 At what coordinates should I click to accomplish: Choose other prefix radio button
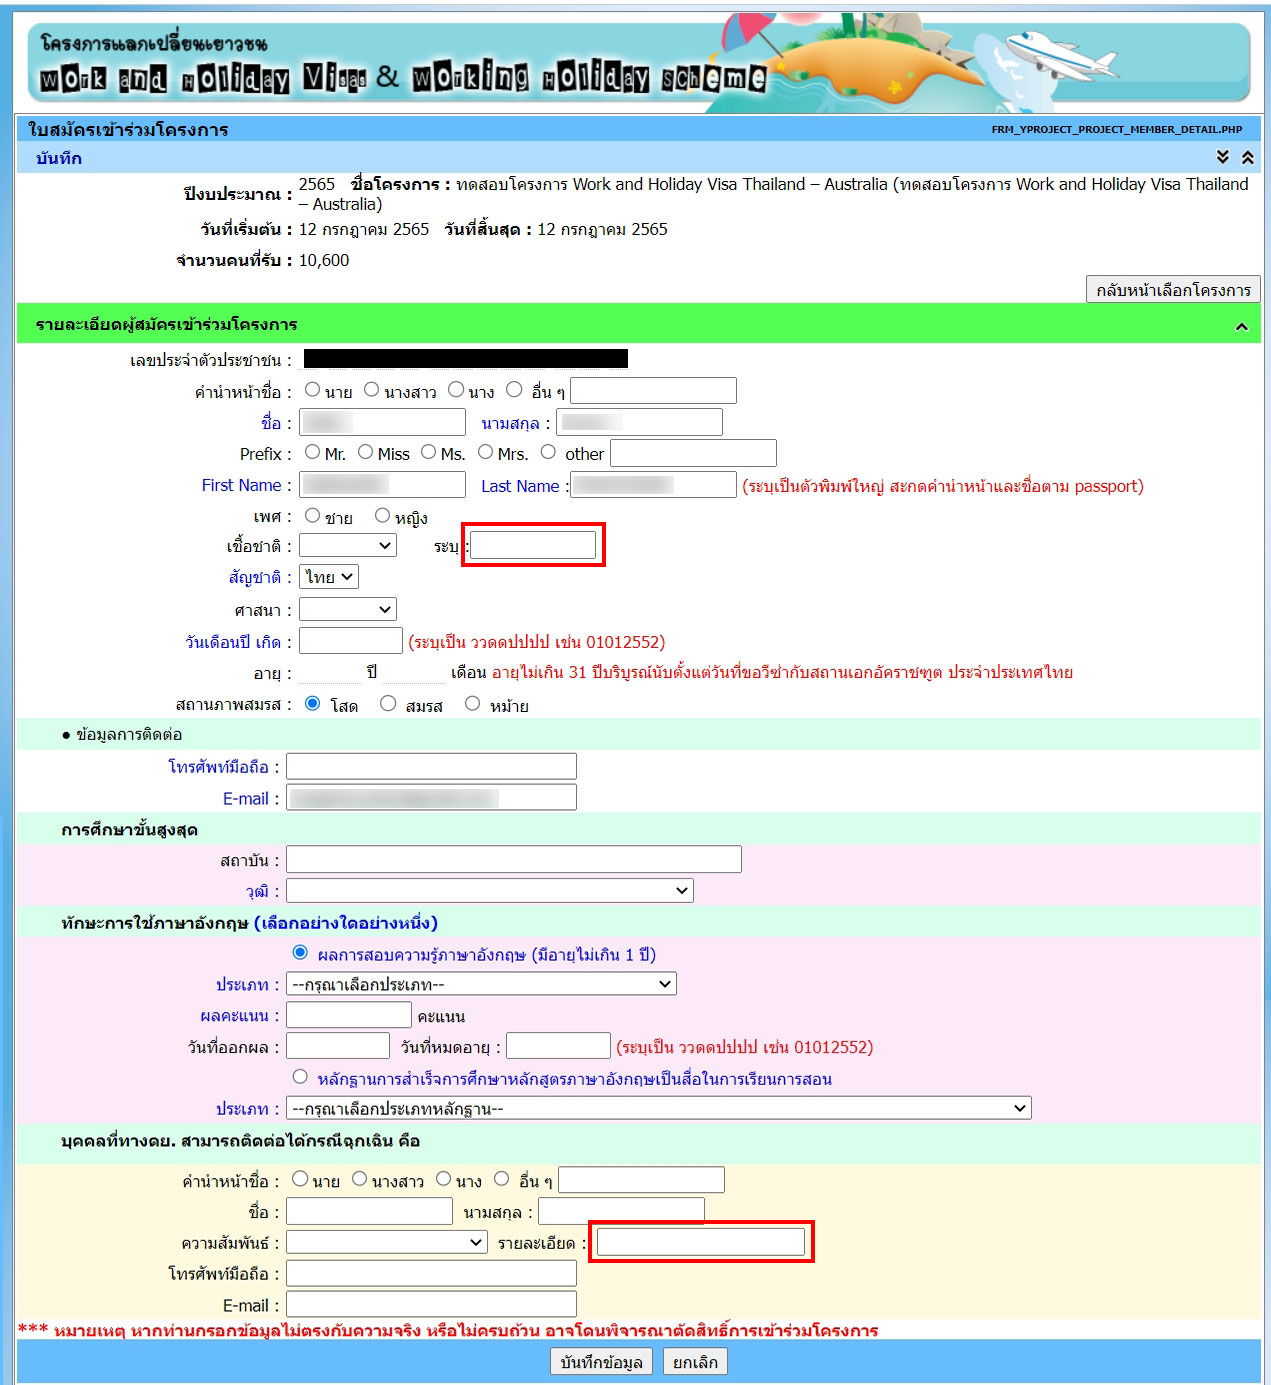[548, 452]
